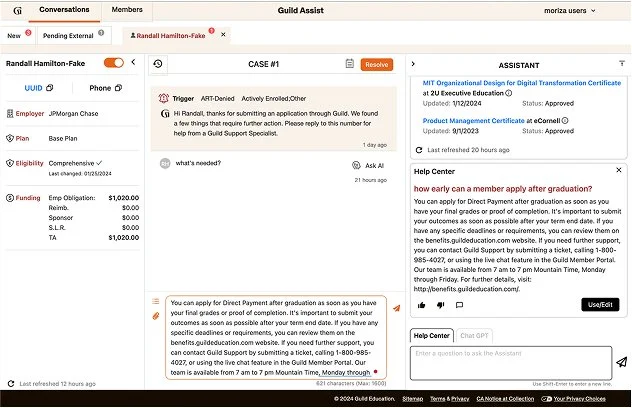Show info for eCornell
Viewport: 632px width, 408px height.
coord(565,121)
